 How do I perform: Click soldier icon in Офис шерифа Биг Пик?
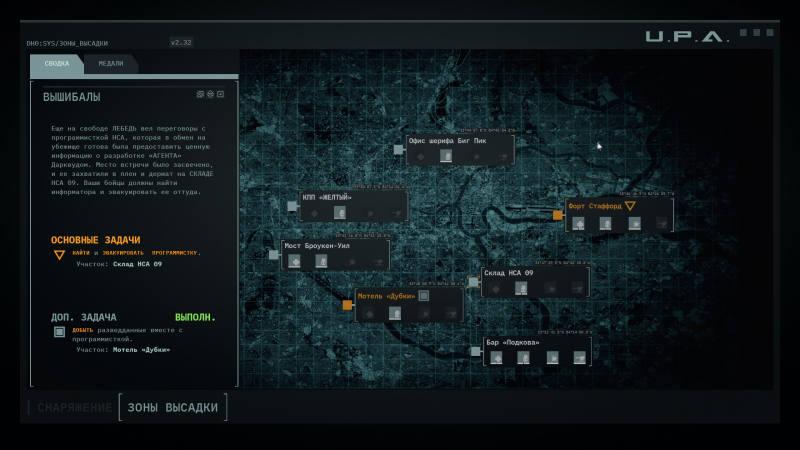tap(446, 156)
